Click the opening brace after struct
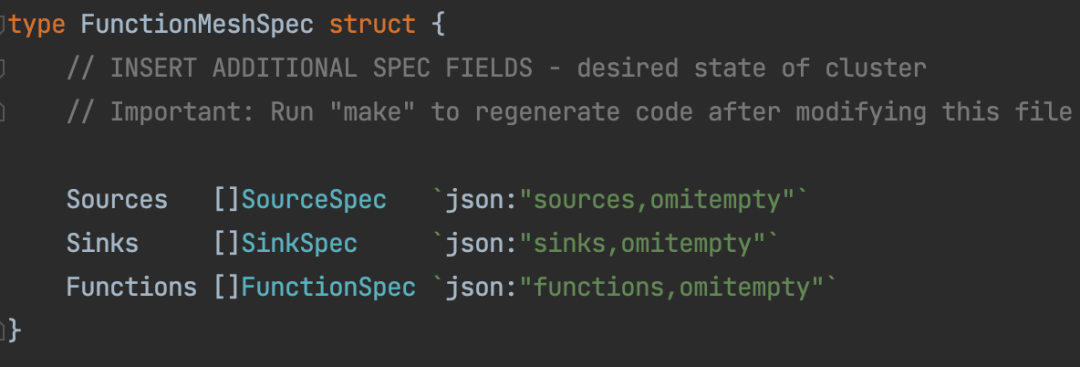The width and height of the screenshot is (1080, 367). [x=437, y=25]
